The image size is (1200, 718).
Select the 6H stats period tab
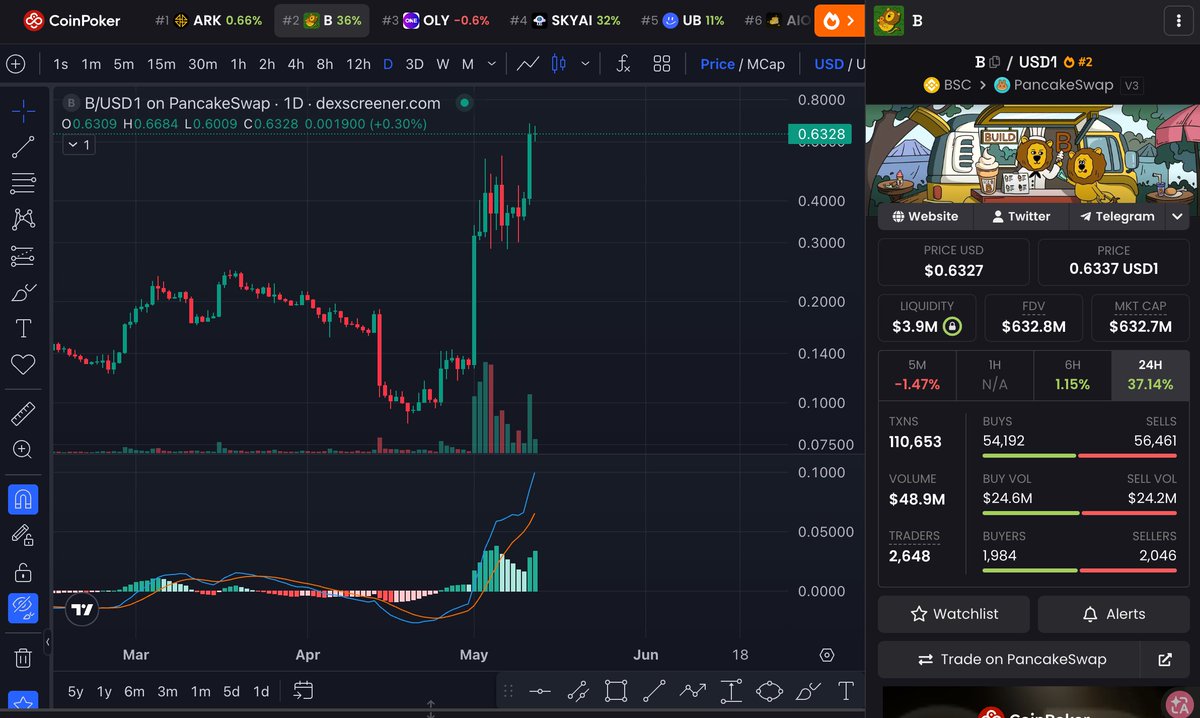1072,375
